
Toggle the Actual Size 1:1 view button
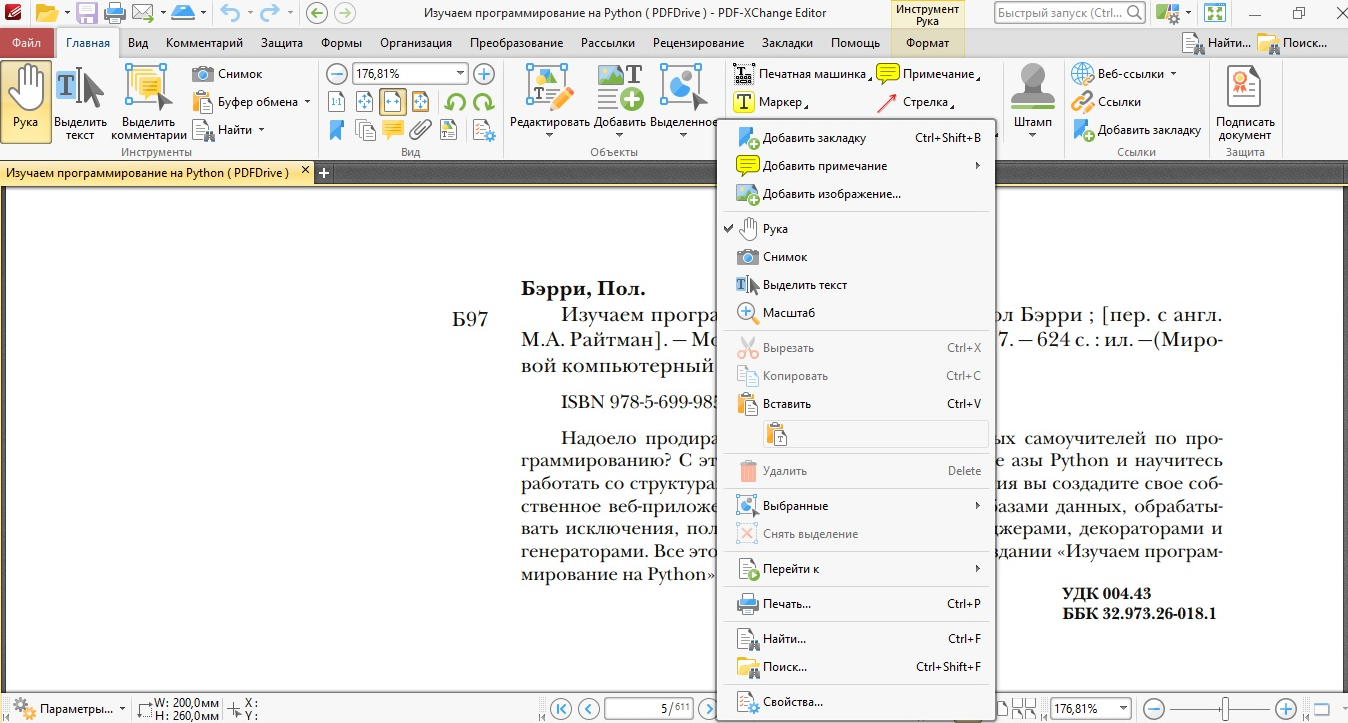(337, 102)
